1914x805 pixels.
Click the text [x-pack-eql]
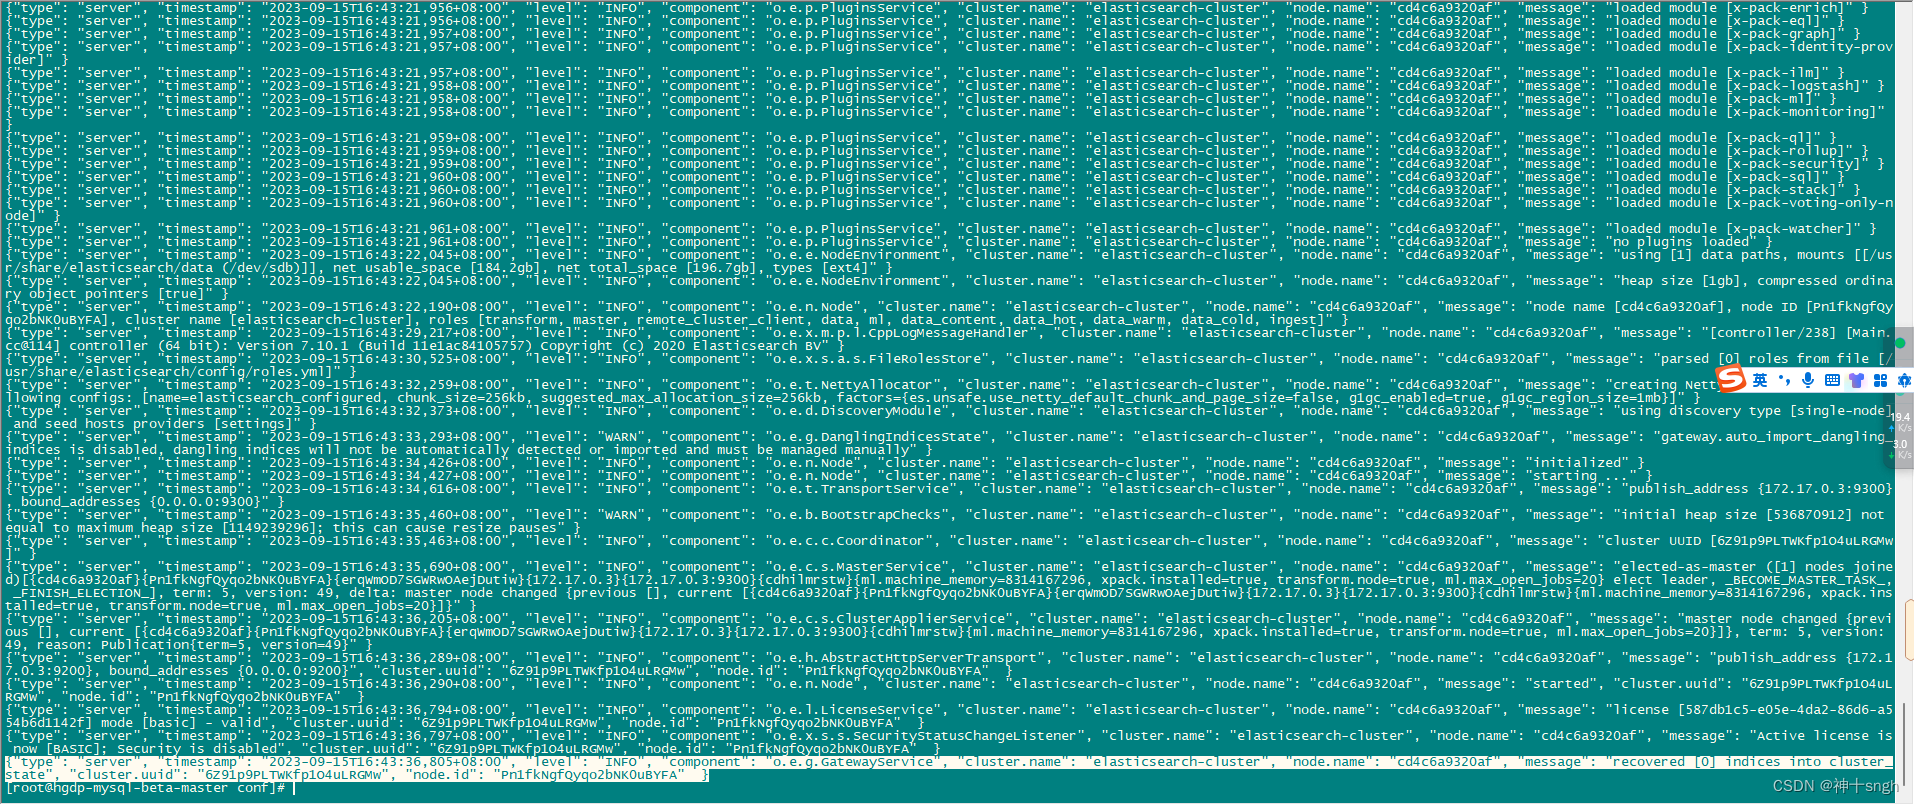(1776, 21)
